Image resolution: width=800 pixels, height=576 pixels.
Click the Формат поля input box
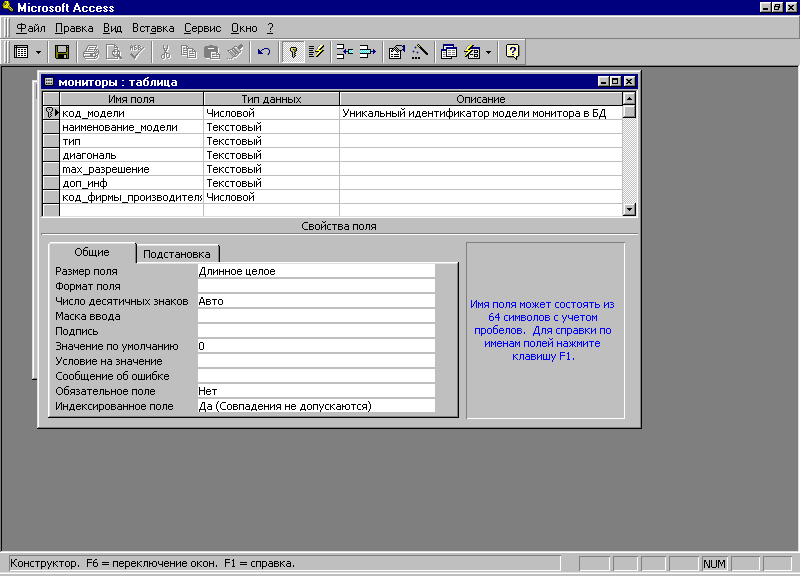pos(316,286)
